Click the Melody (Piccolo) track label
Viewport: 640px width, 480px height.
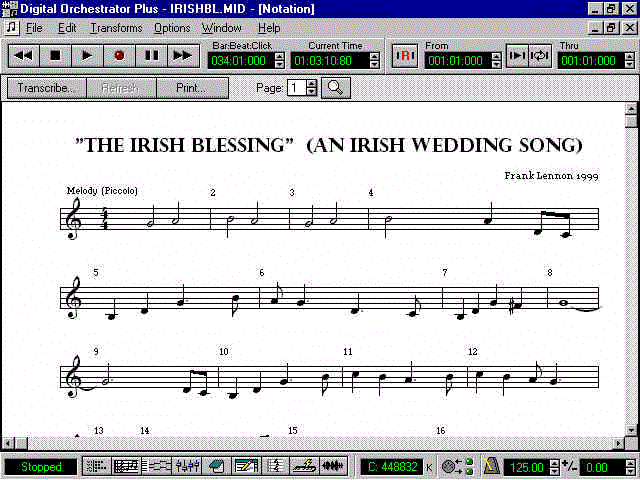coord(102,191)
